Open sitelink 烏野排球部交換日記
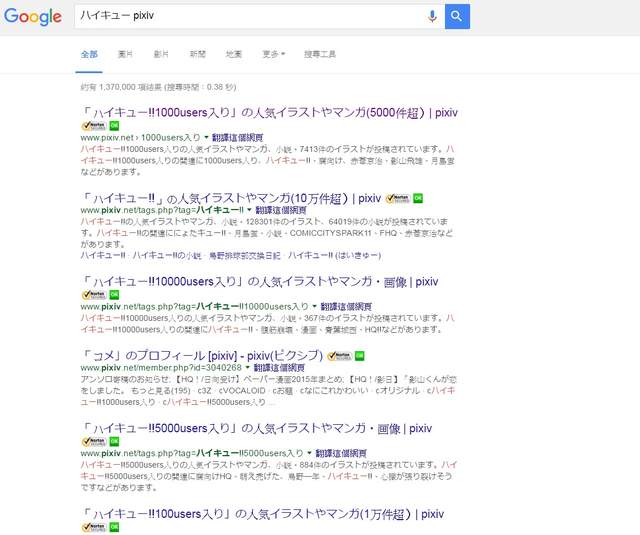The width and height of the screenshot is (640, 535). 244,255
